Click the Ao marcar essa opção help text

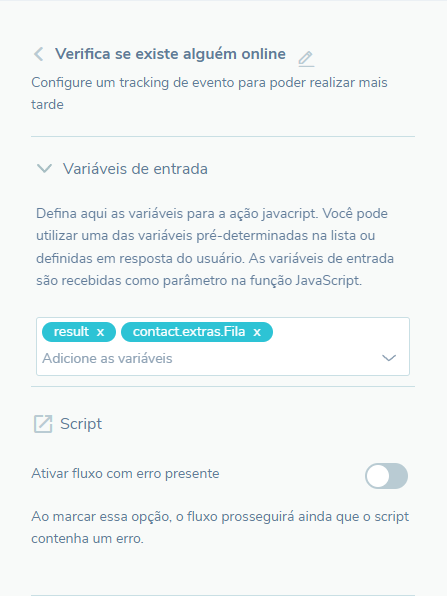[220, 528]
